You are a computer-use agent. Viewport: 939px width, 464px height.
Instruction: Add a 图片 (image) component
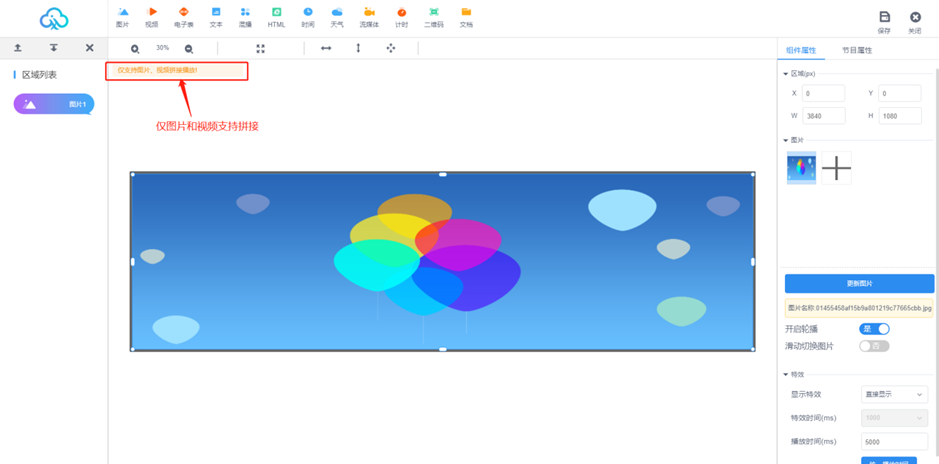point(123,17)
